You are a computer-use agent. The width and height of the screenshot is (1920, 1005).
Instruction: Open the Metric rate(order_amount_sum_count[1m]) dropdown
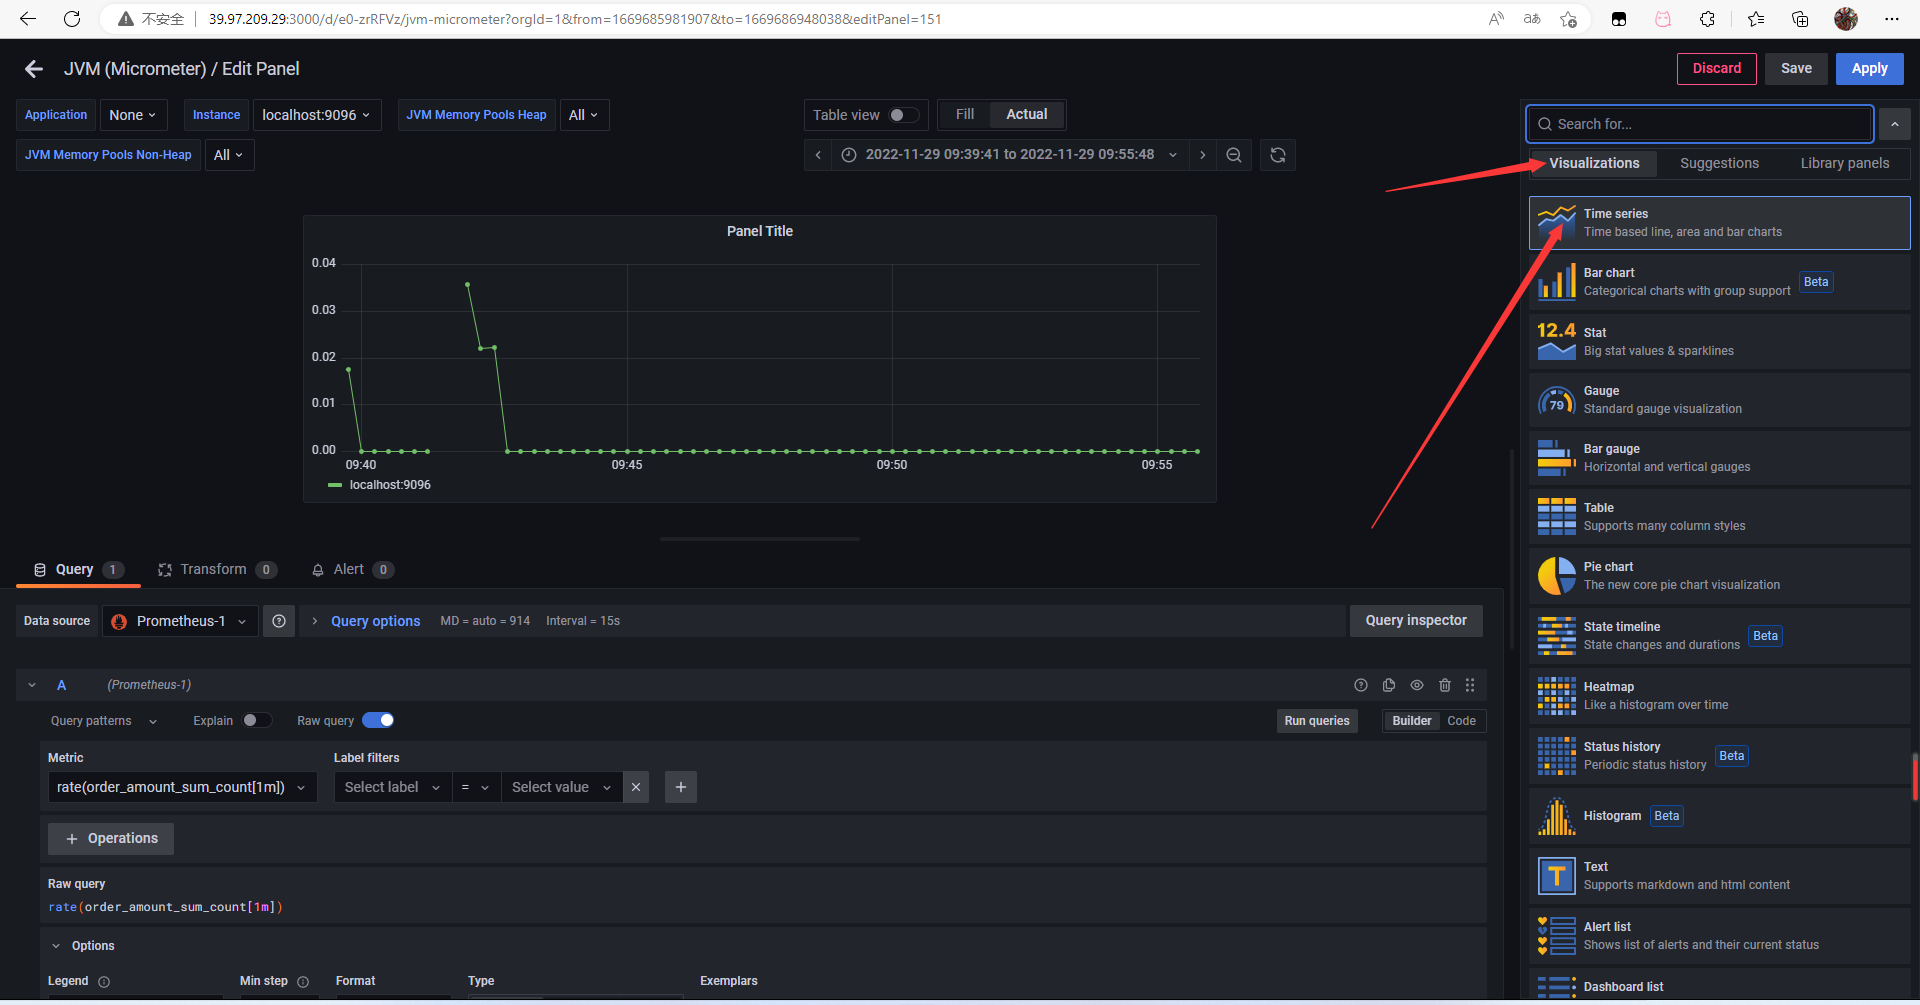(x=182, y=787)
